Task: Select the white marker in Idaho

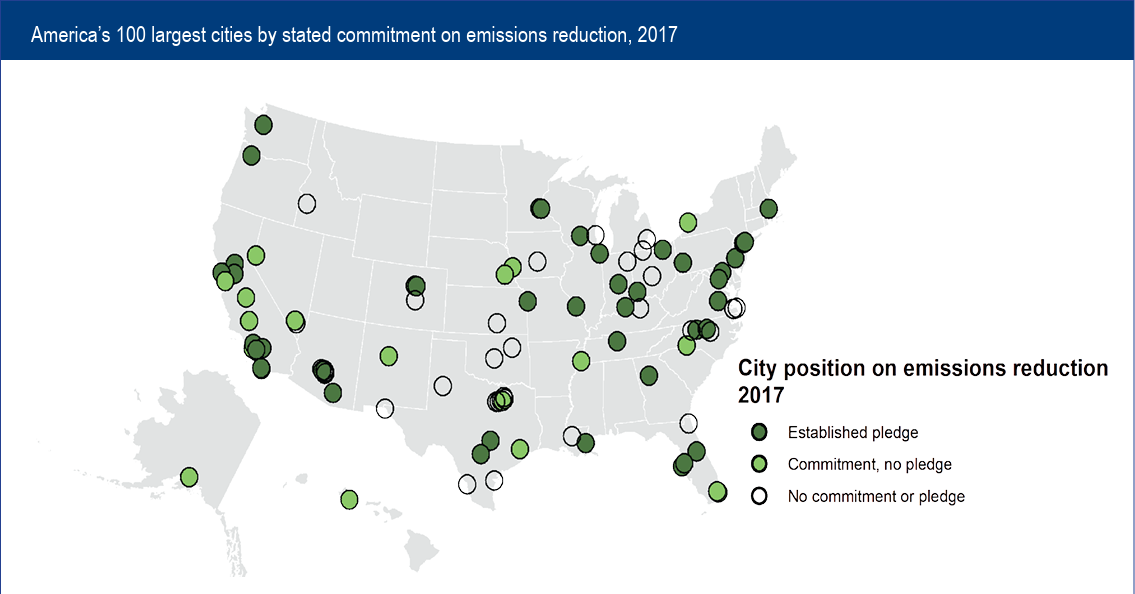Action: tap(307, 203)
